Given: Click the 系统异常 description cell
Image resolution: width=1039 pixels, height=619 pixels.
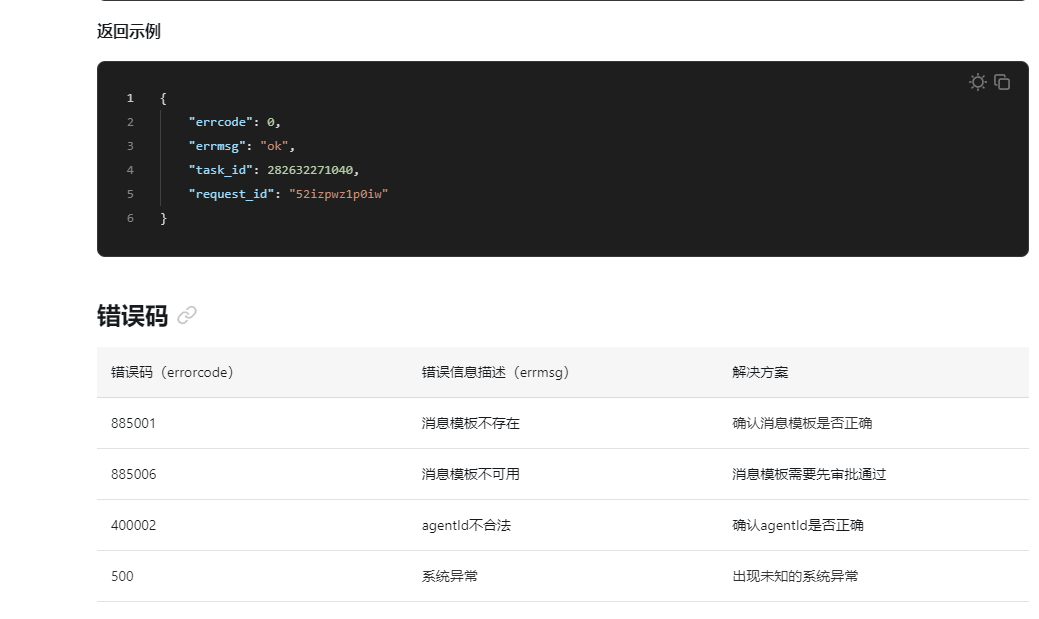Looking at the screenshot, I should tap(449, 576).
